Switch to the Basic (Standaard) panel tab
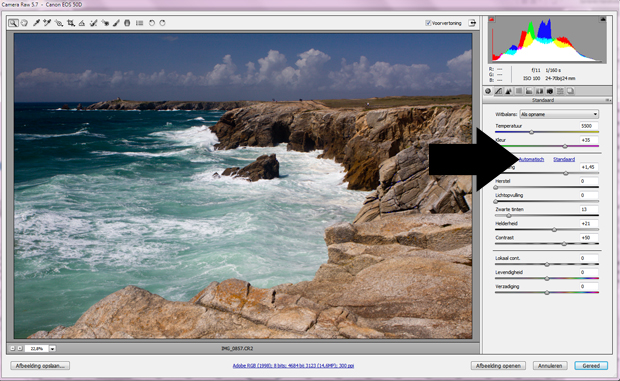This screenshot has height=381, width=620. [488, 91]
